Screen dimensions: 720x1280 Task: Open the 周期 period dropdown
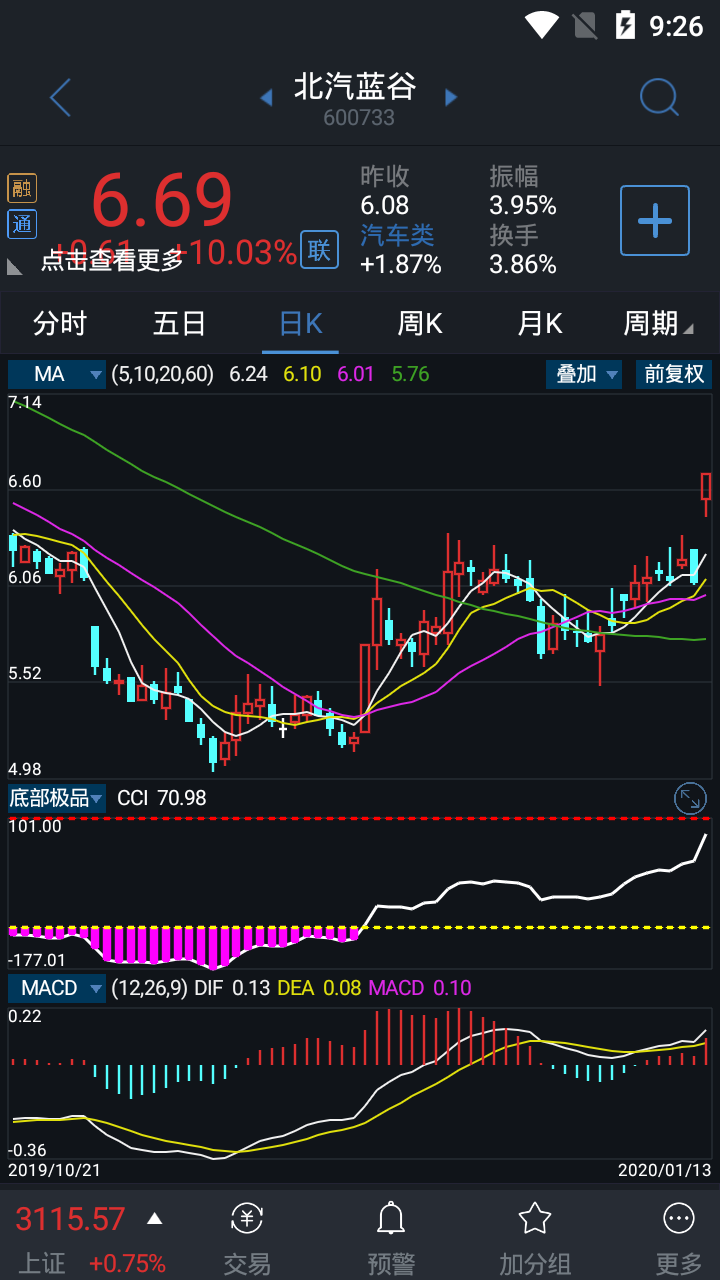[658, 323]
